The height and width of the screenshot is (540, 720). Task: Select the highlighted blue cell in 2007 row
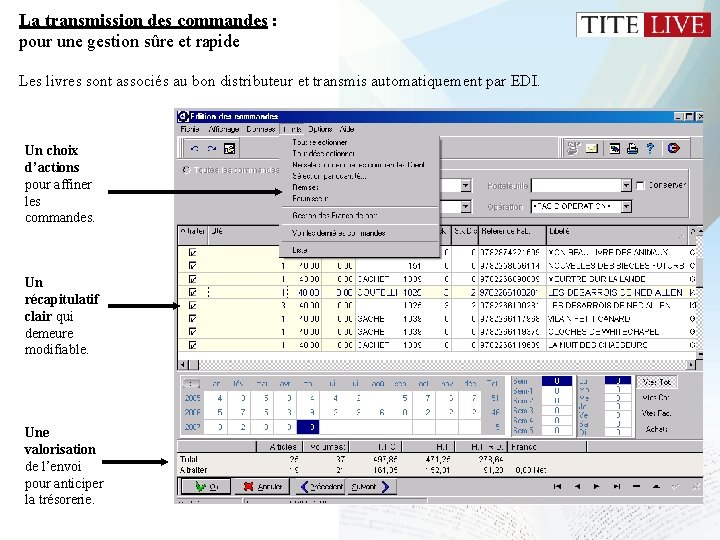308,427
